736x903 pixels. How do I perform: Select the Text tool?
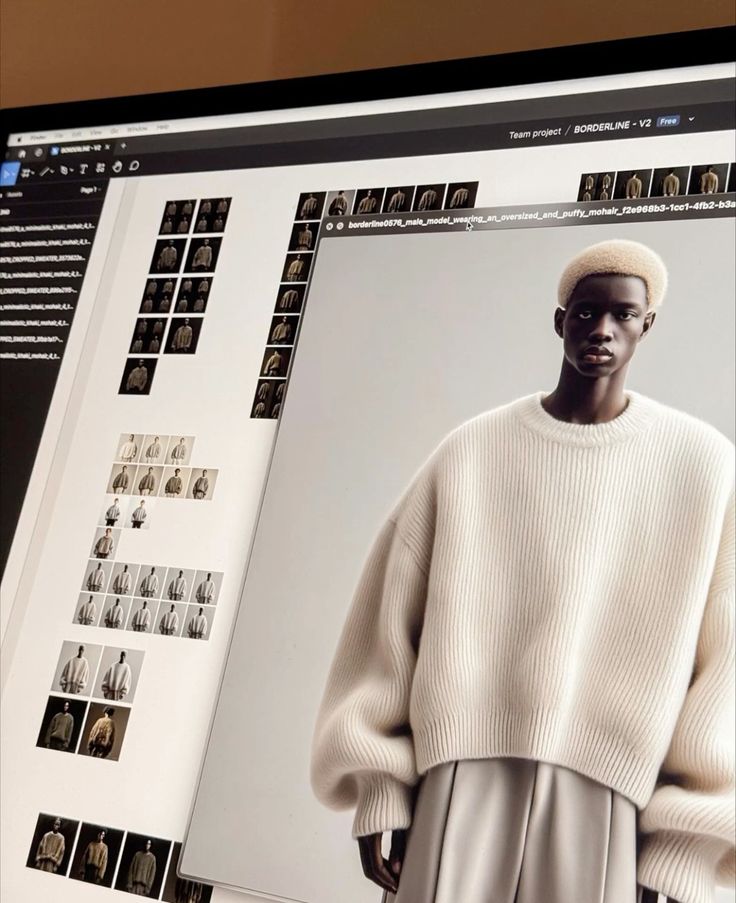pos(84,169)
